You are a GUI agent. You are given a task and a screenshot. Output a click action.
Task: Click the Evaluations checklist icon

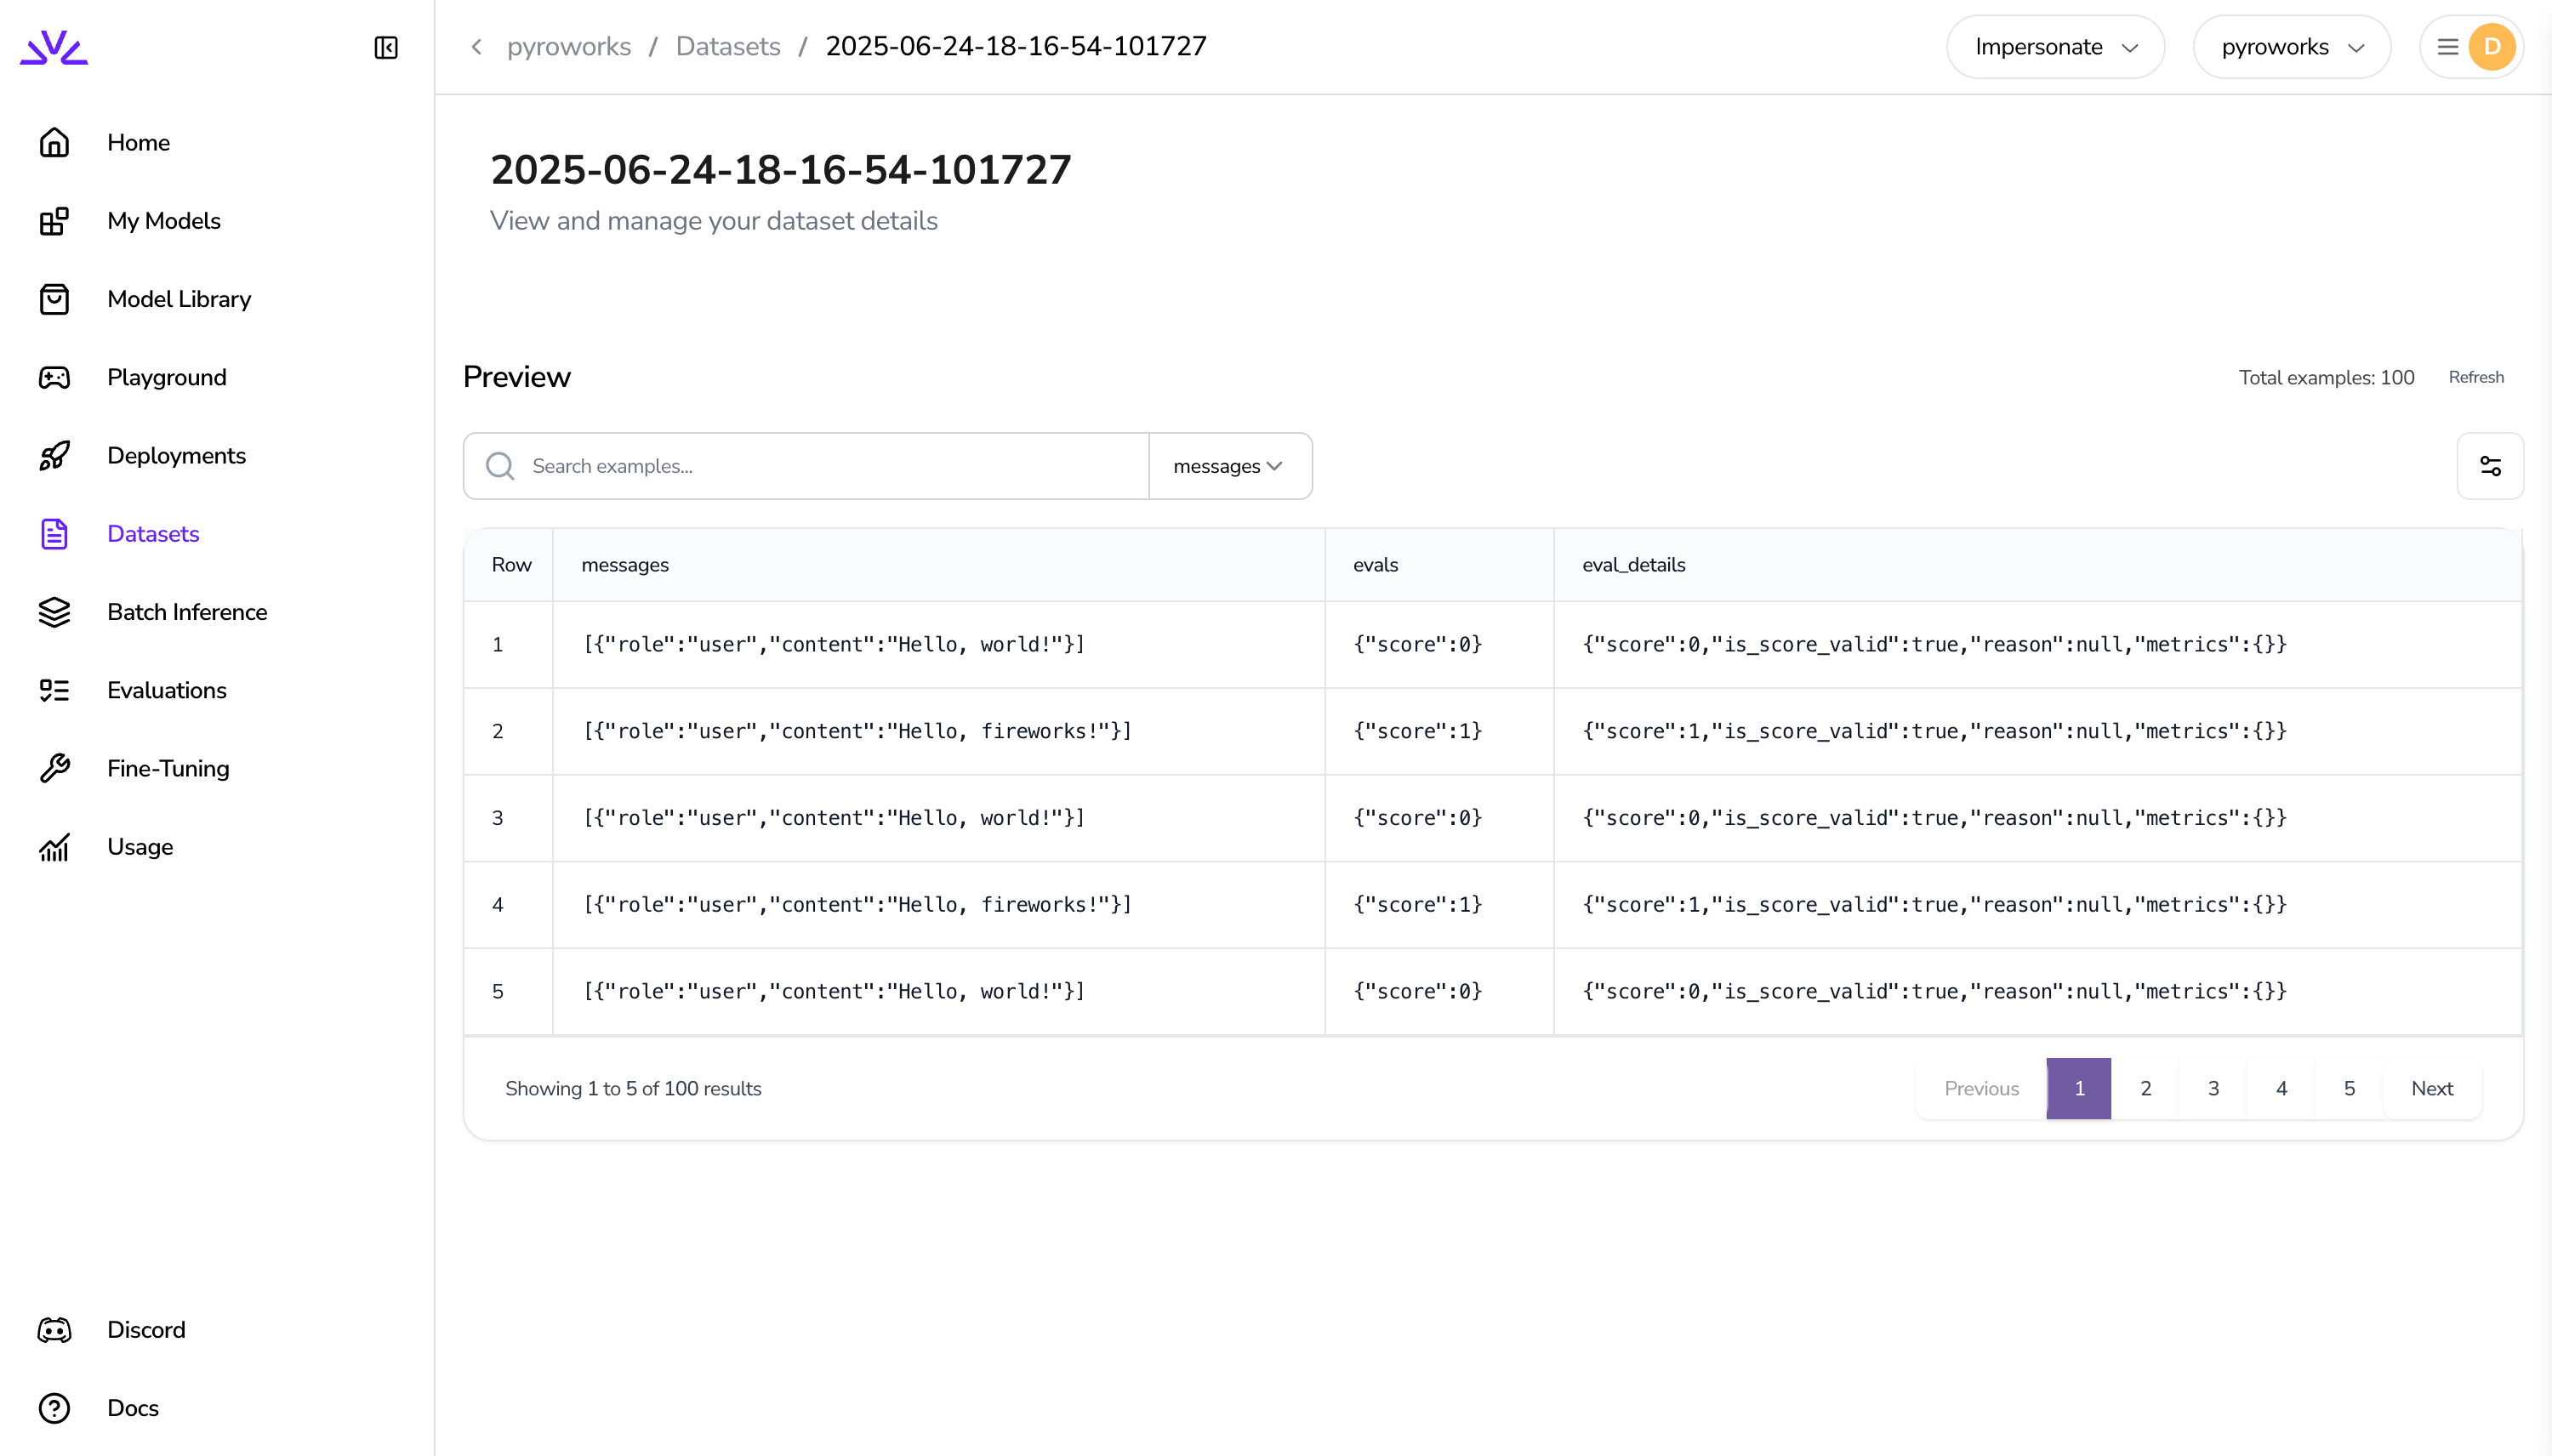click(54, 690)
